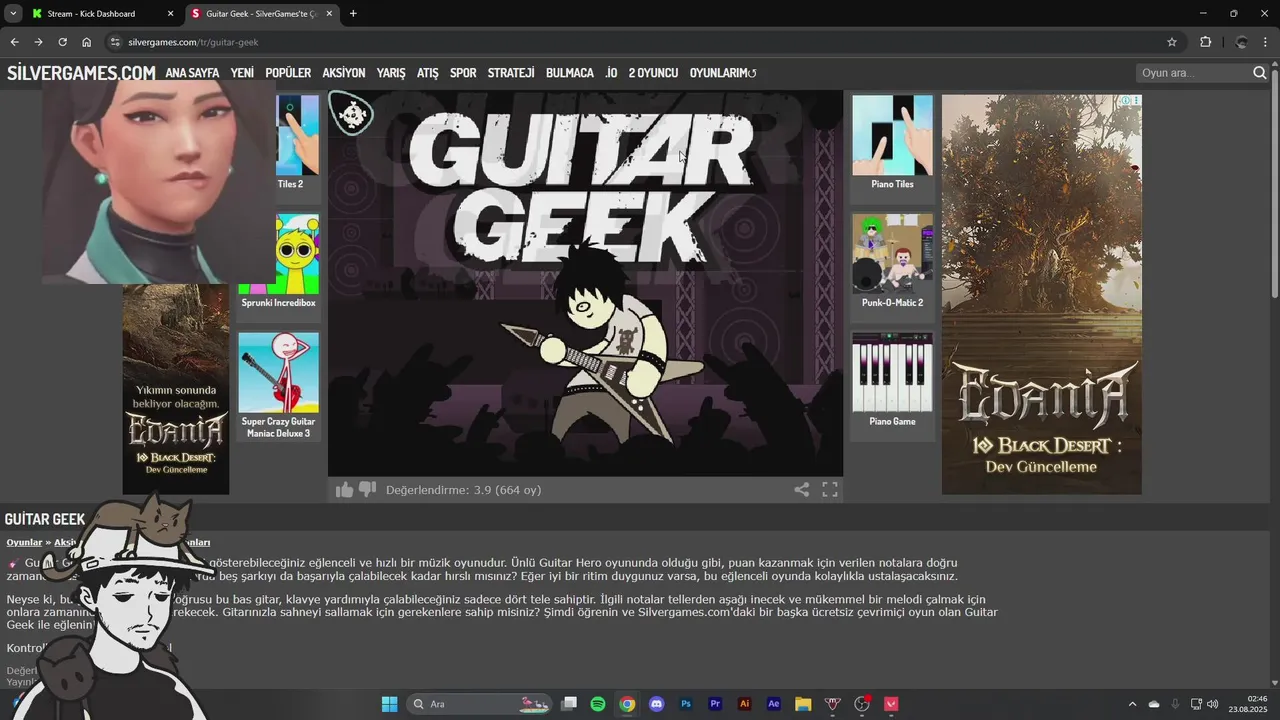1280x720 pixels.
Task: Click the round game logo badge icon
Action: point(352,115)
